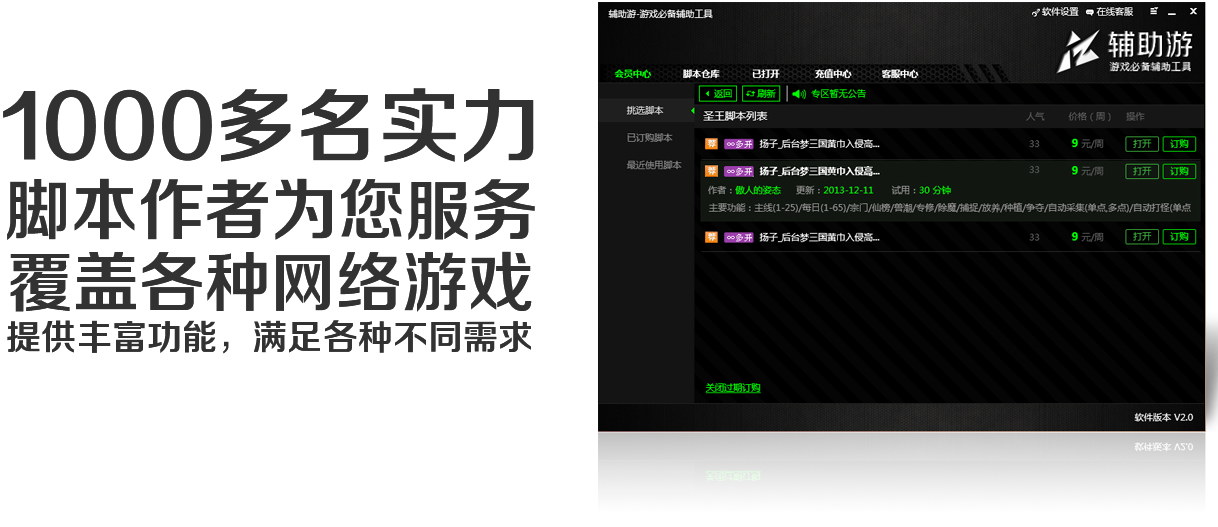Click the 荐 badge in the expanded script row
This screenshot has width=1218, height=527.
[711, 171]
